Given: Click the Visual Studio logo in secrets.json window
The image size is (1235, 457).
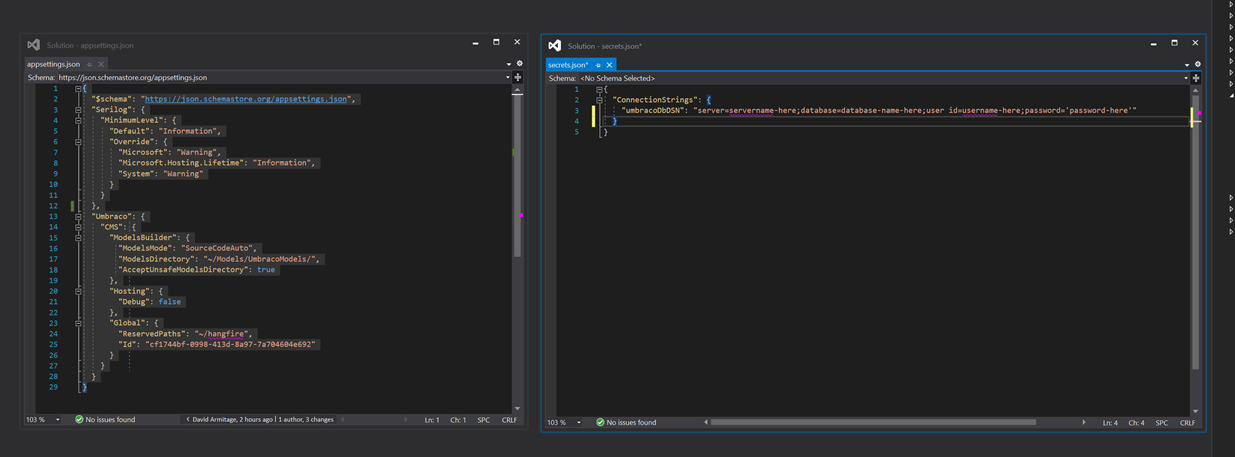Looking at the screenshot, I should tap(555, 46).
